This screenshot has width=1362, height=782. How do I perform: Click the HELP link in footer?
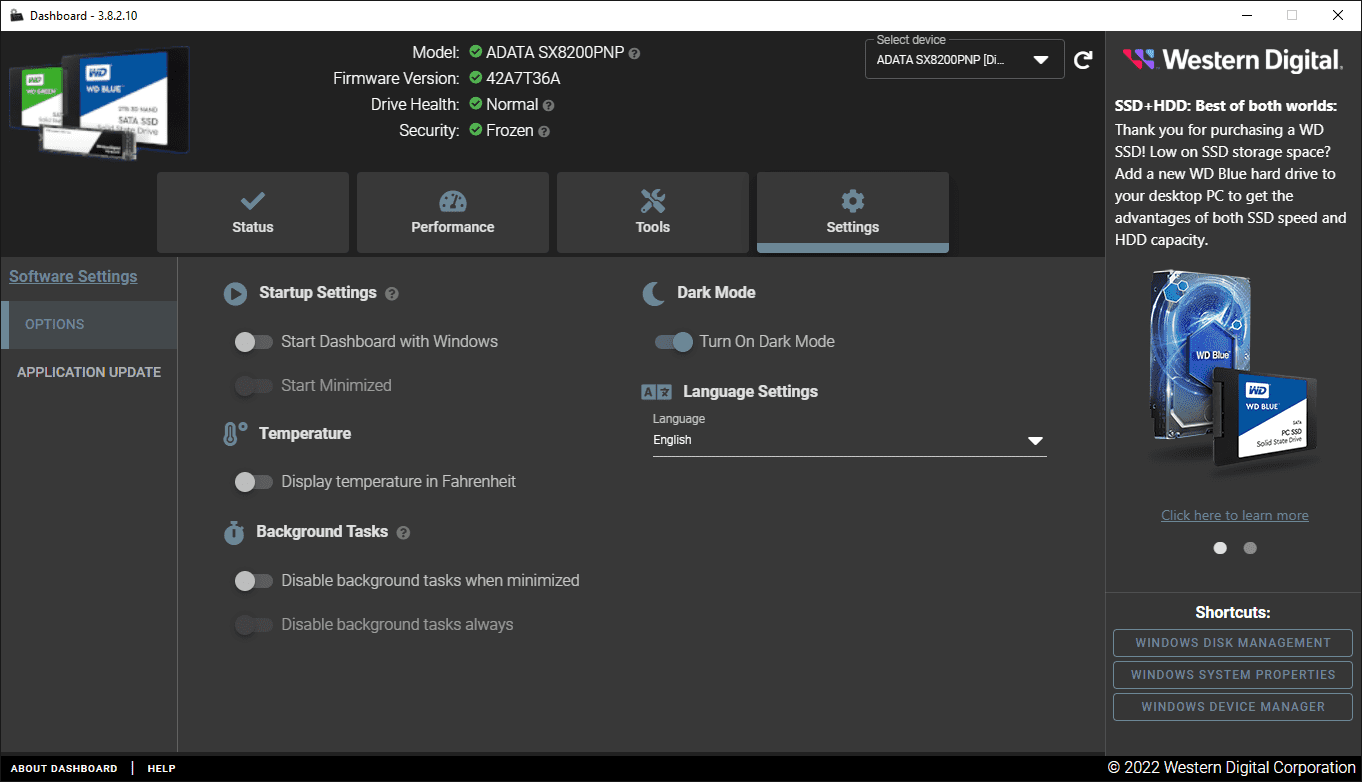(x=161, y=769)
